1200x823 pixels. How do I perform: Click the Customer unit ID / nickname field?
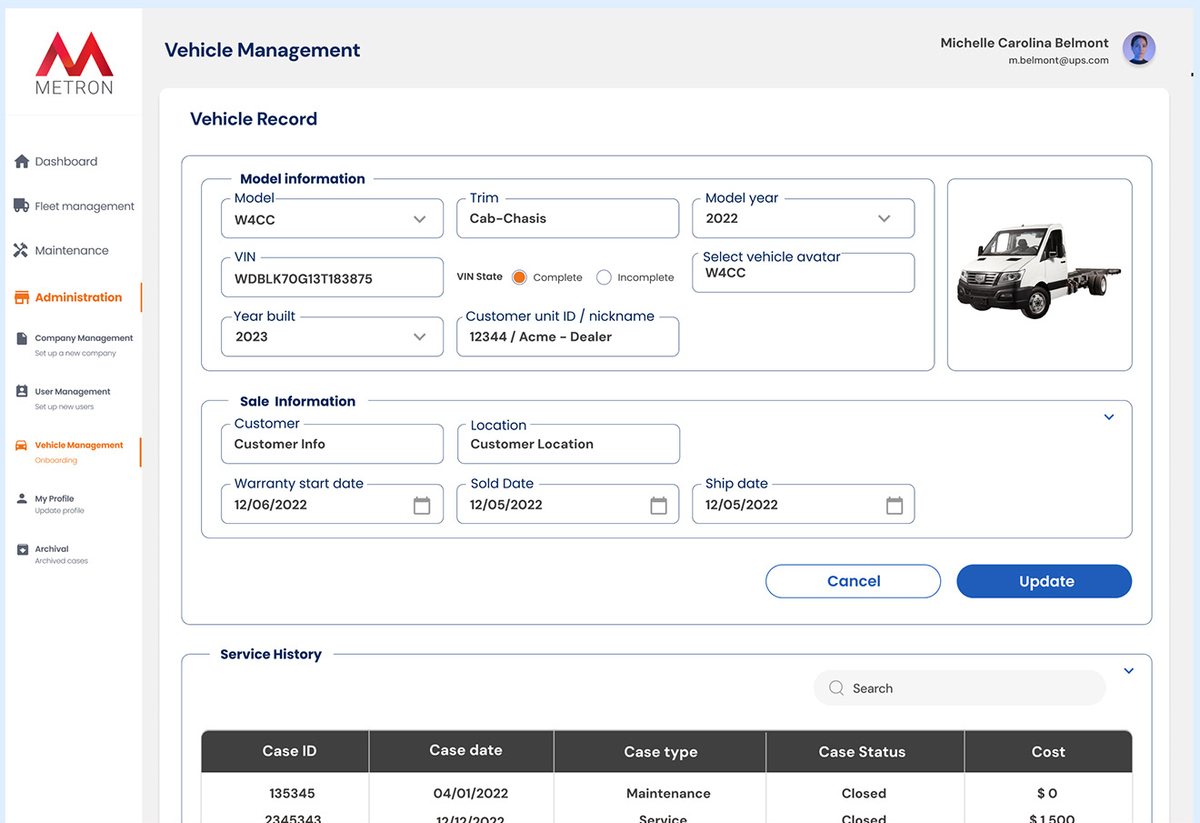568,337
